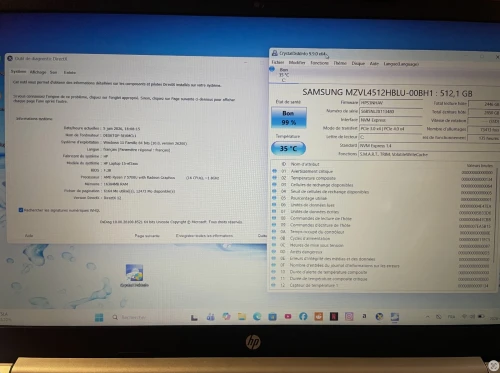Viewport: 500px width, 373px height.
Task: Click the Mode de transfert value field
Action: [391, 129]
